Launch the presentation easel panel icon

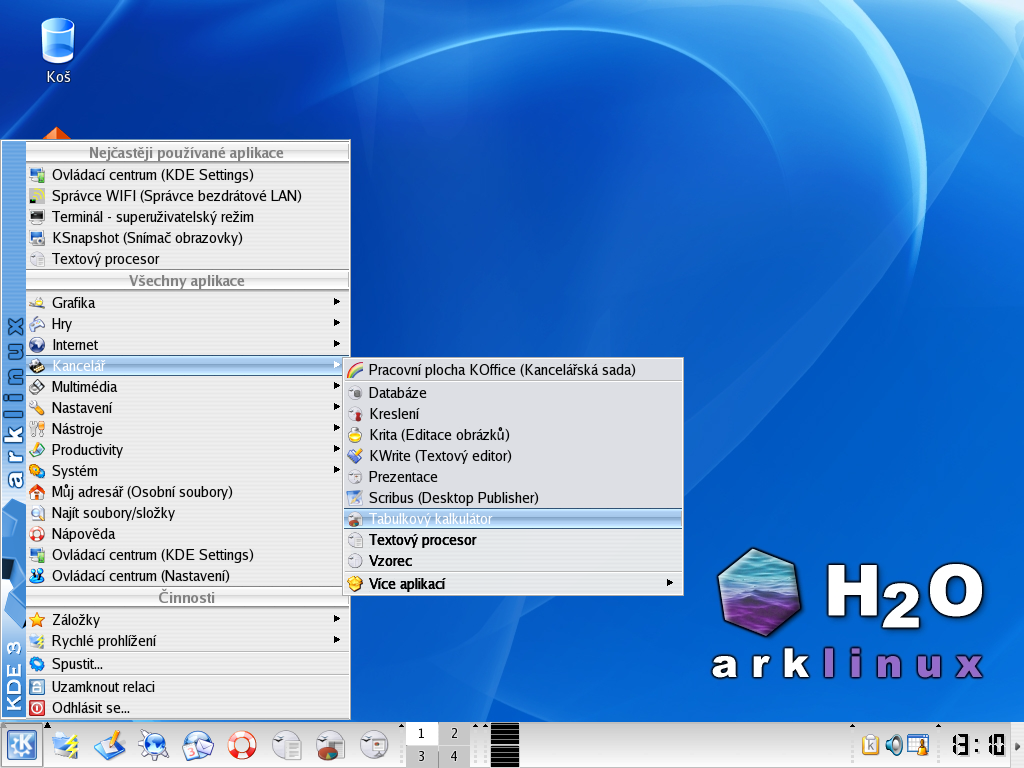tap(374, 745)
